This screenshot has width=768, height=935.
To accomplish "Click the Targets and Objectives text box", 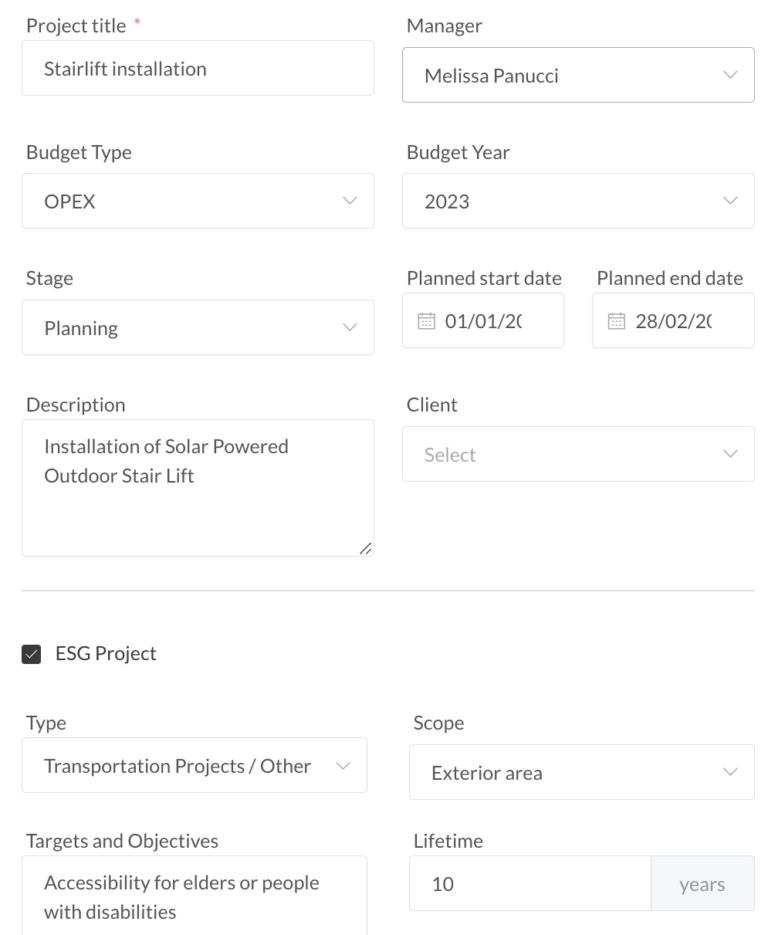I will (194, 896).
